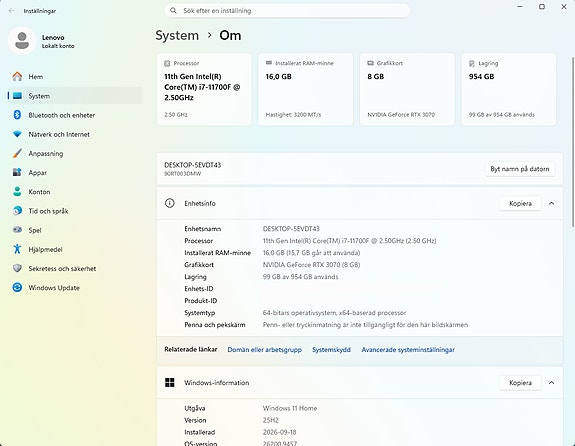
Task: Open Nätverk och Internet wifi icon
Action: pyautogui.click(x=17, y=134)
